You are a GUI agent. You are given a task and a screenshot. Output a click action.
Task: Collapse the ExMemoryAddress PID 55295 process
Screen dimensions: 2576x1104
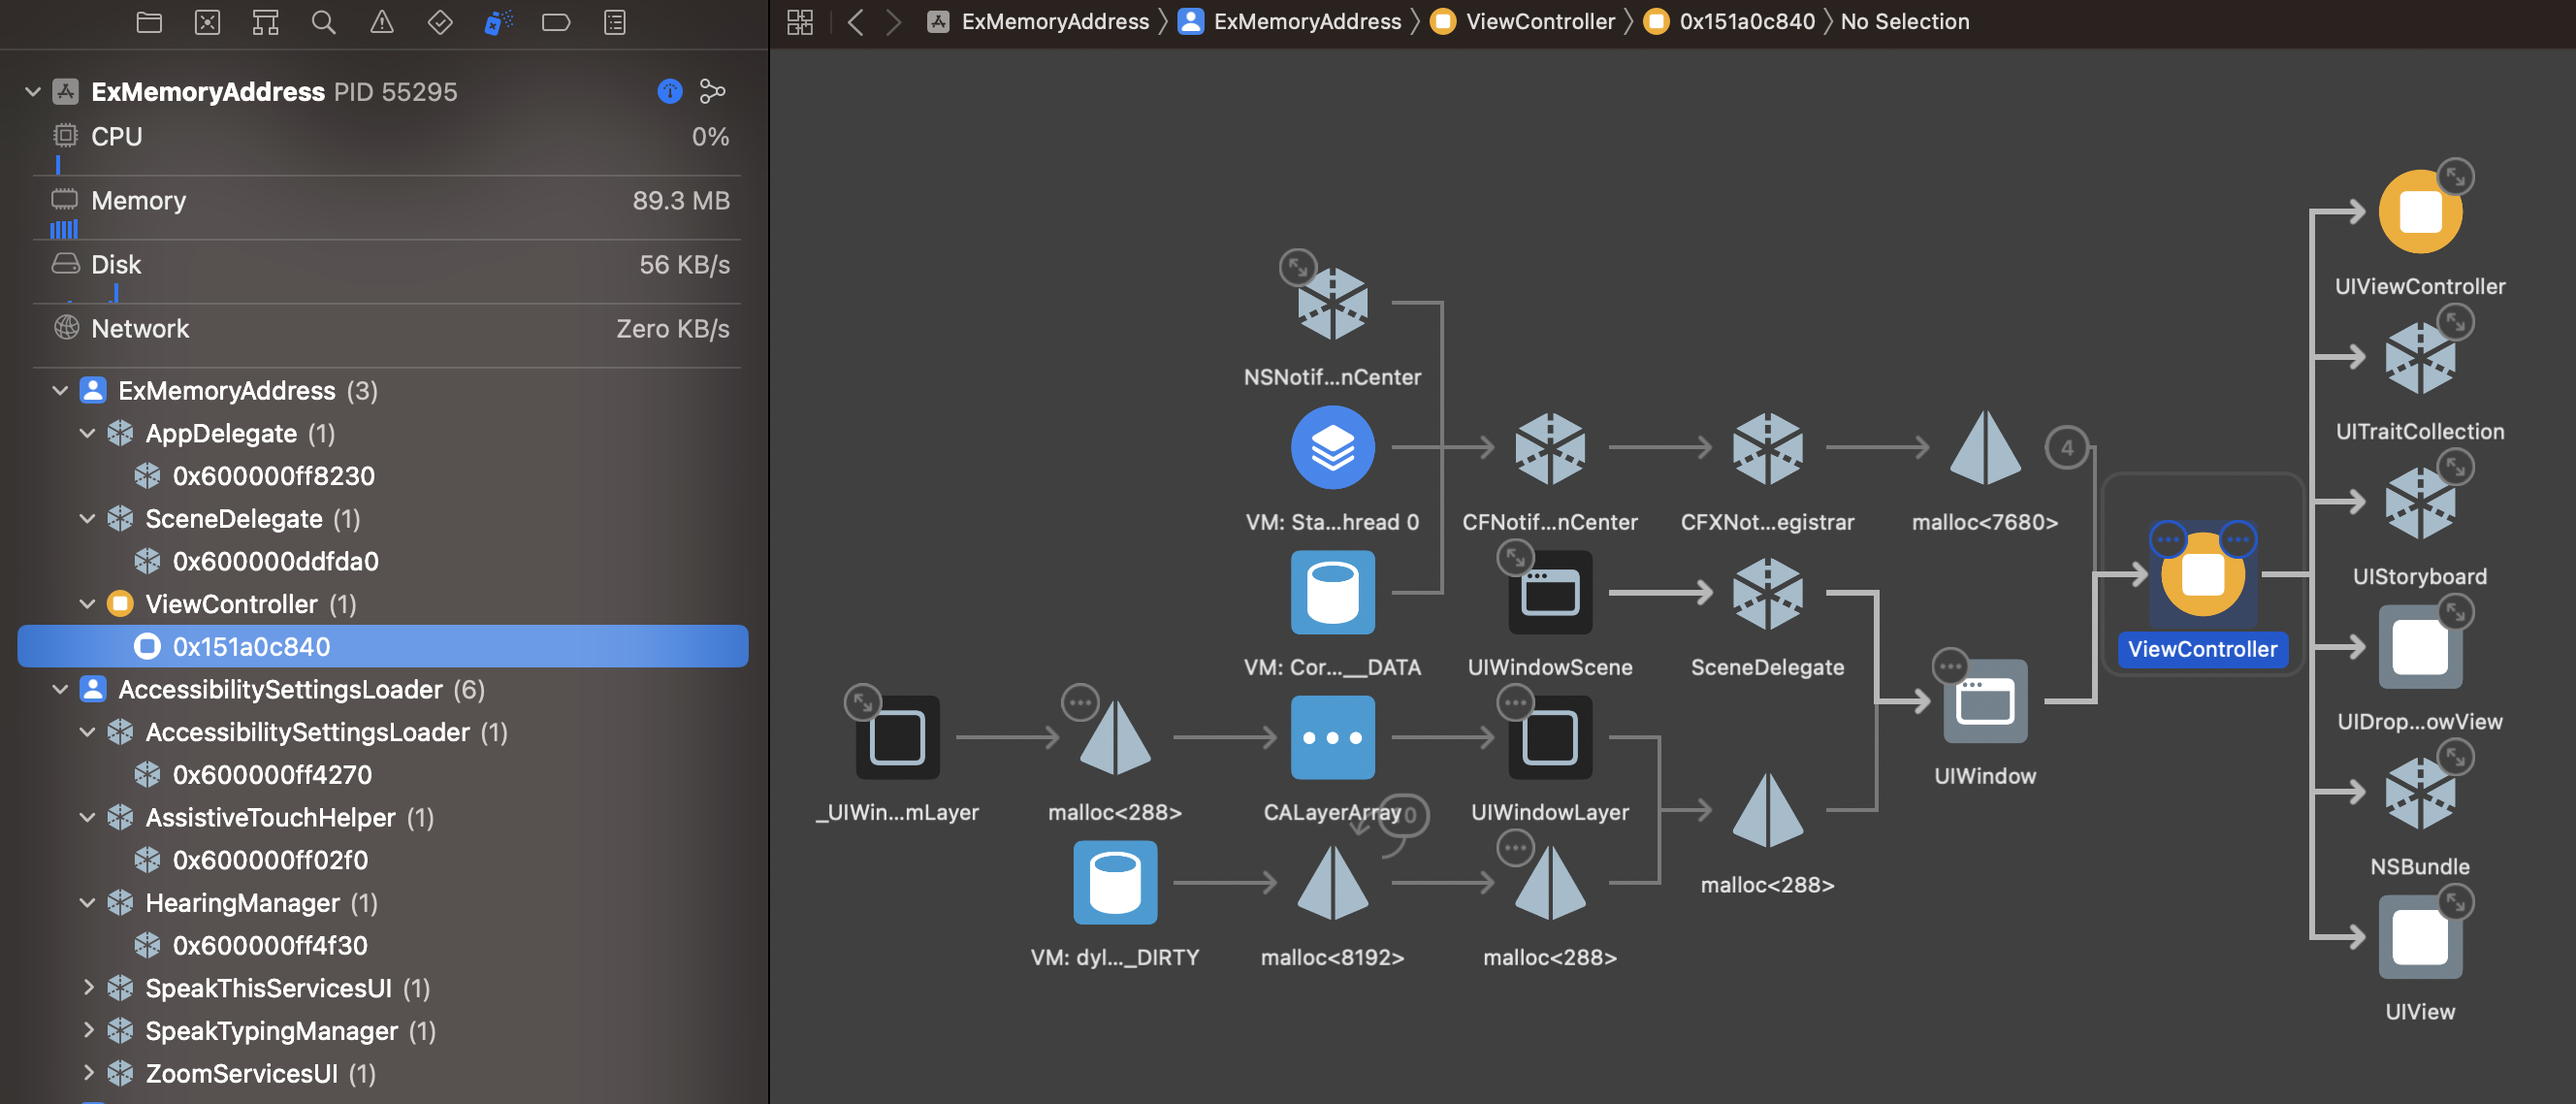(32, 91)
